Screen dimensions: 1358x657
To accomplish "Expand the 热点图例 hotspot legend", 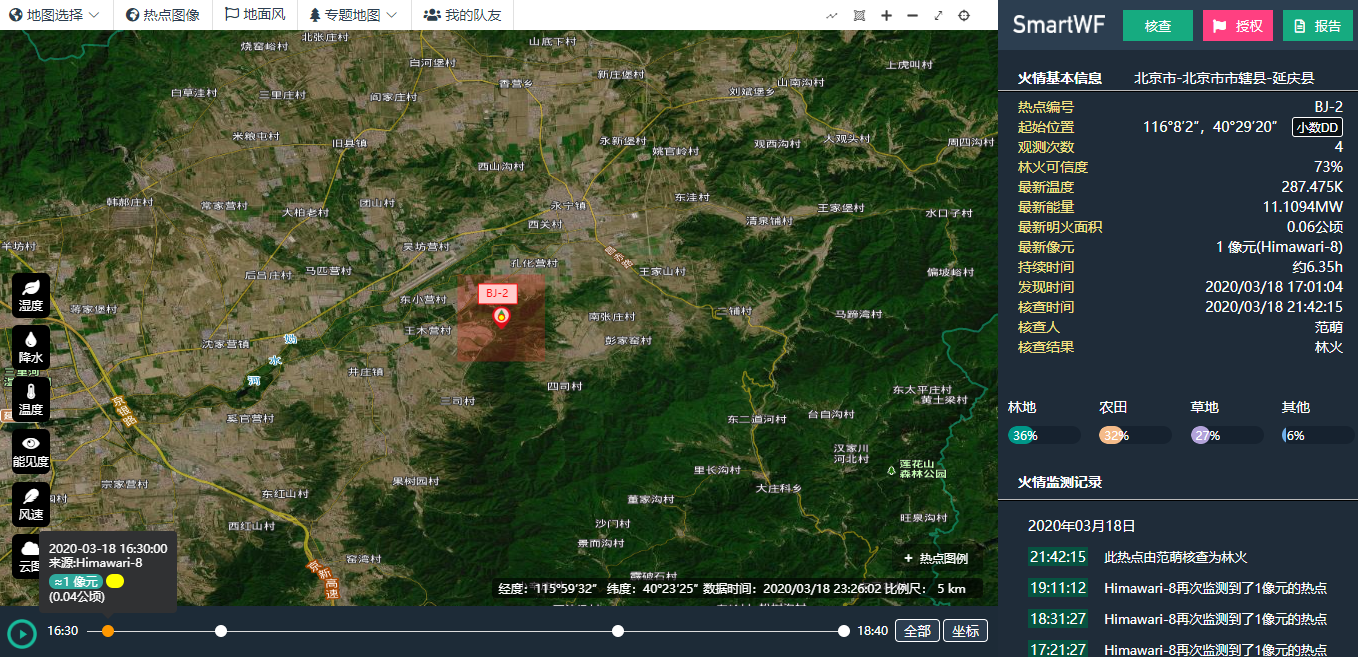I will (x=935, y=559).
